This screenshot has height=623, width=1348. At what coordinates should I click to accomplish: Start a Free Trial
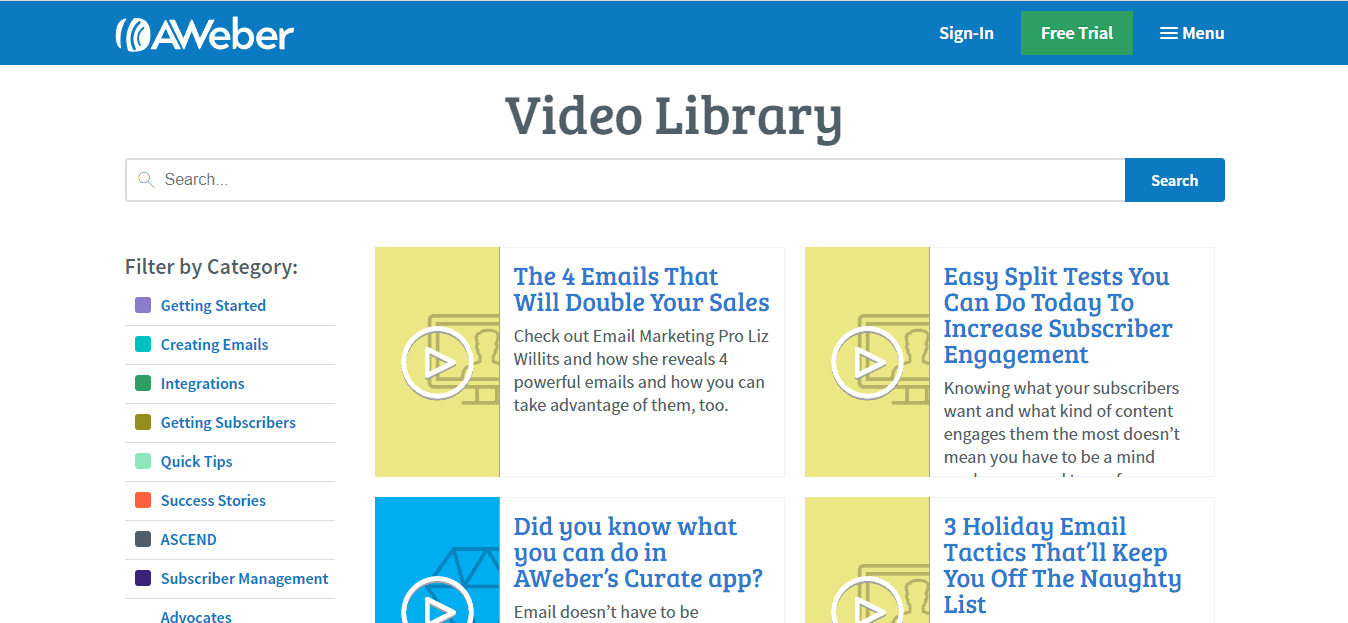(x=1076, y=32)
